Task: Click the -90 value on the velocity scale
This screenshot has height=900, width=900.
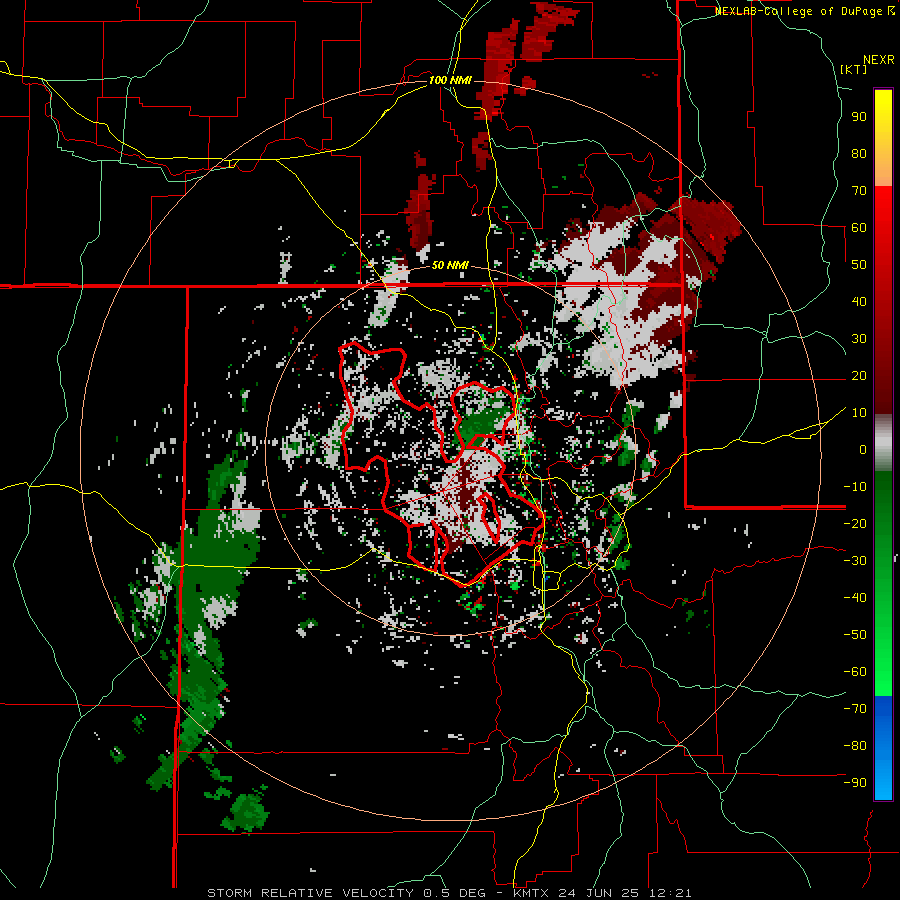Action: click(x=855, y=782)
